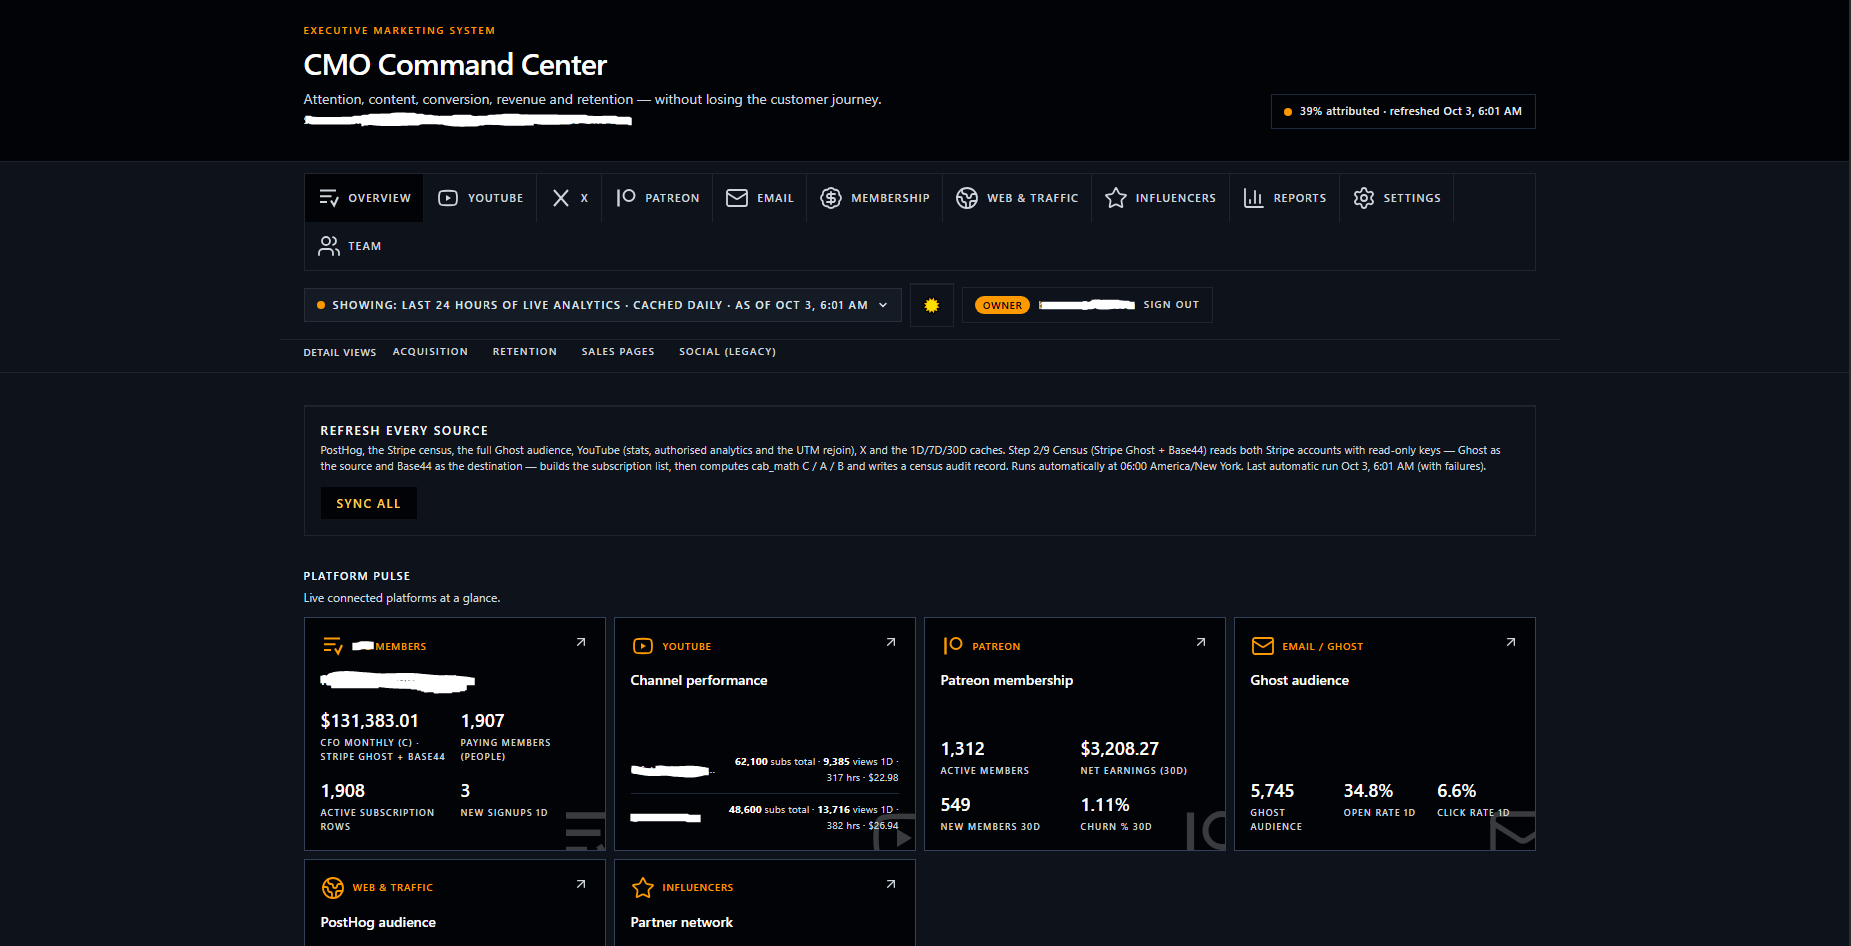Click the Email envelope icon in nav
The image size is (1851, 946).
[737, 198]
